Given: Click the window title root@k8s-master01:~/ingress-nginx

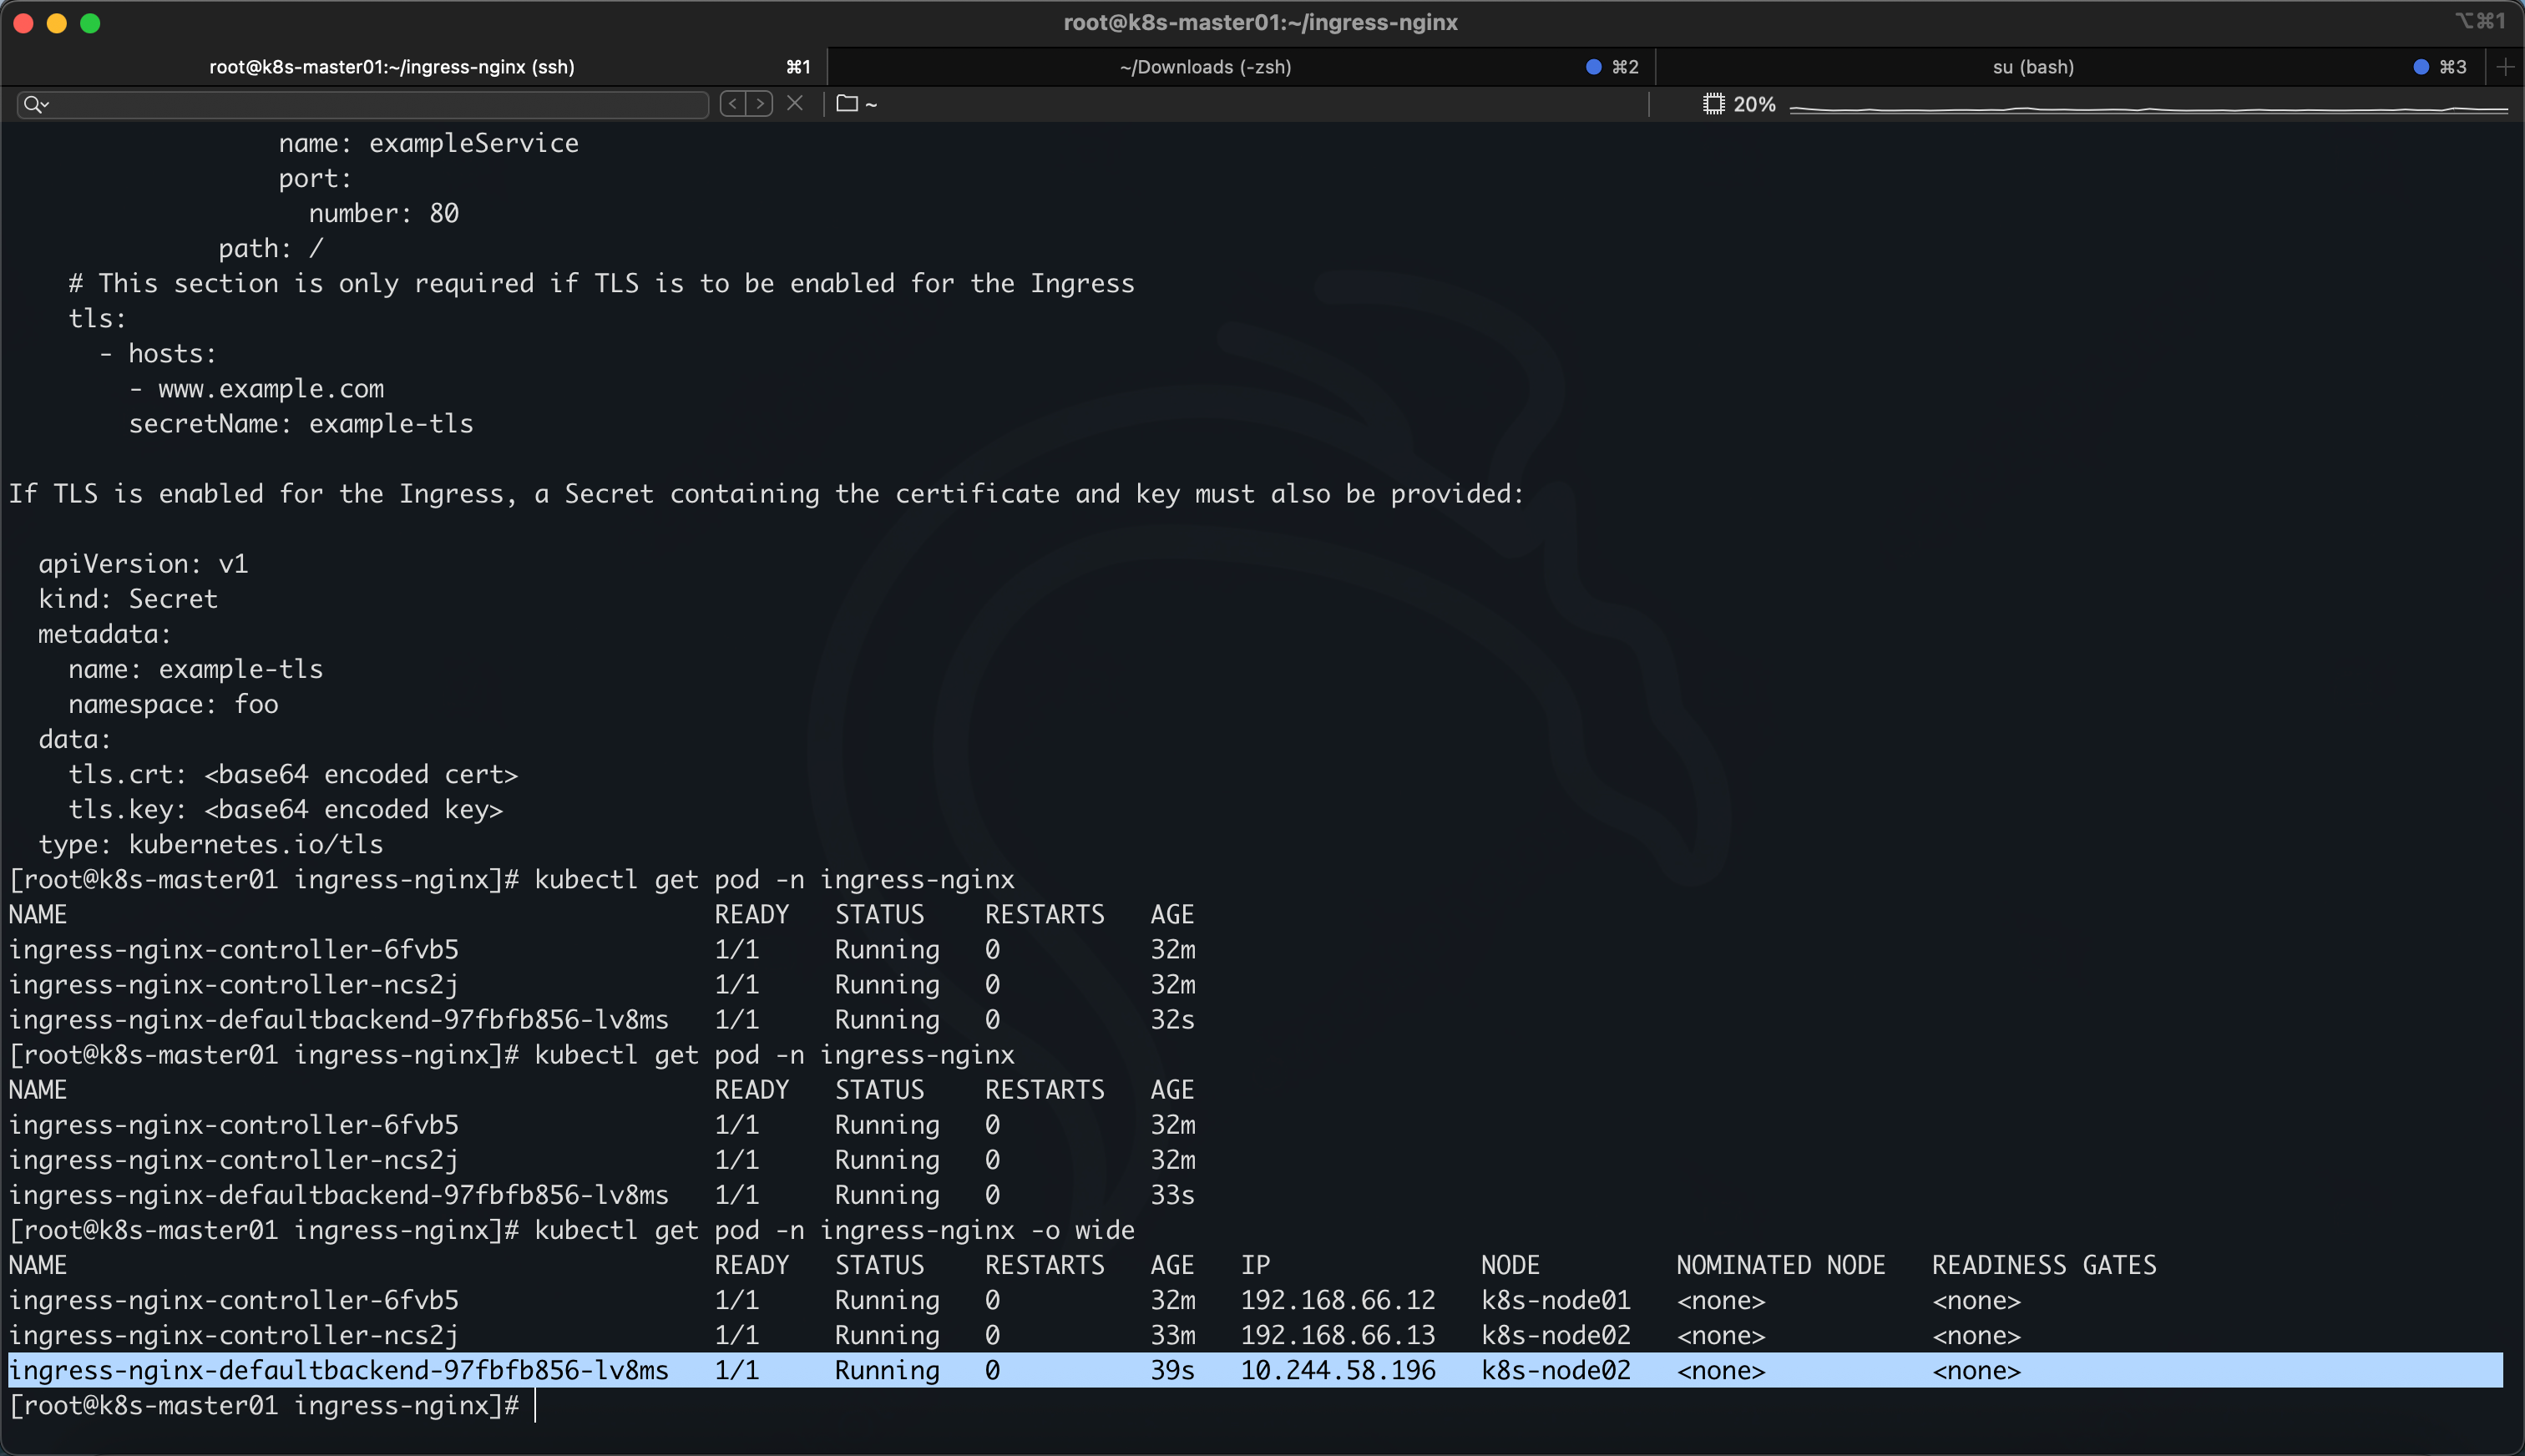Looking at the screenshot, I should (1260, 23).
